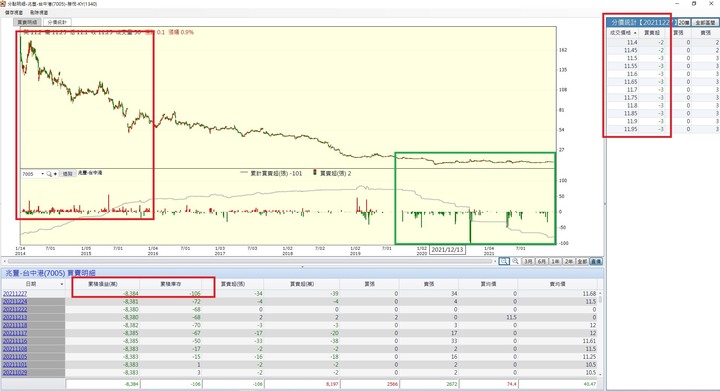Switch to the 分價統計 tab
Screen dimensions: 720x391
point(57,22)
